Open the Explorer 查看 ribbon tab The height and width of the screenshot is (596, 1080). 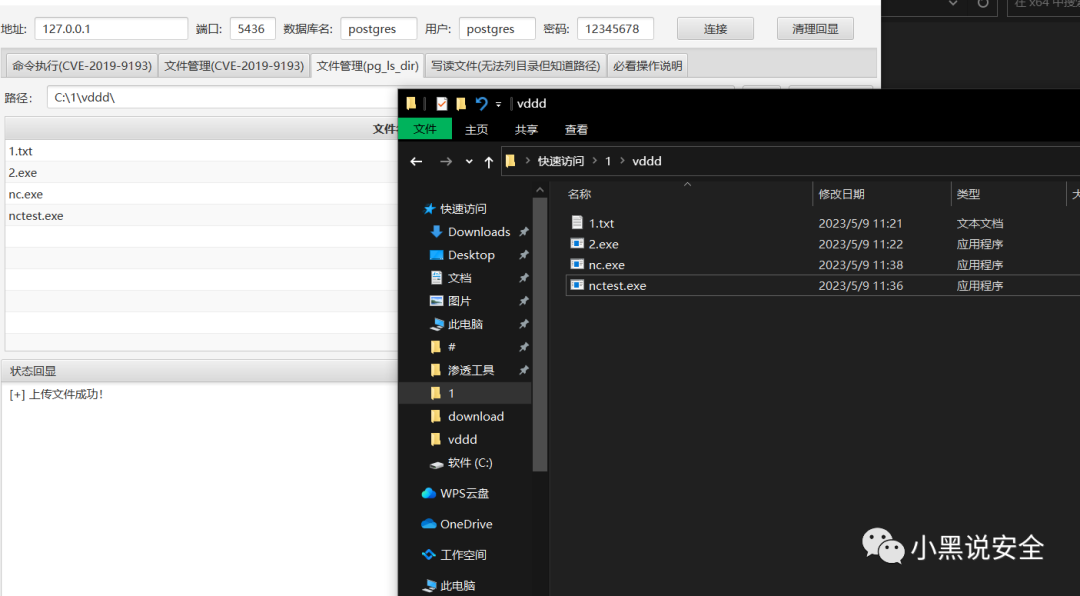coord(576,130)
